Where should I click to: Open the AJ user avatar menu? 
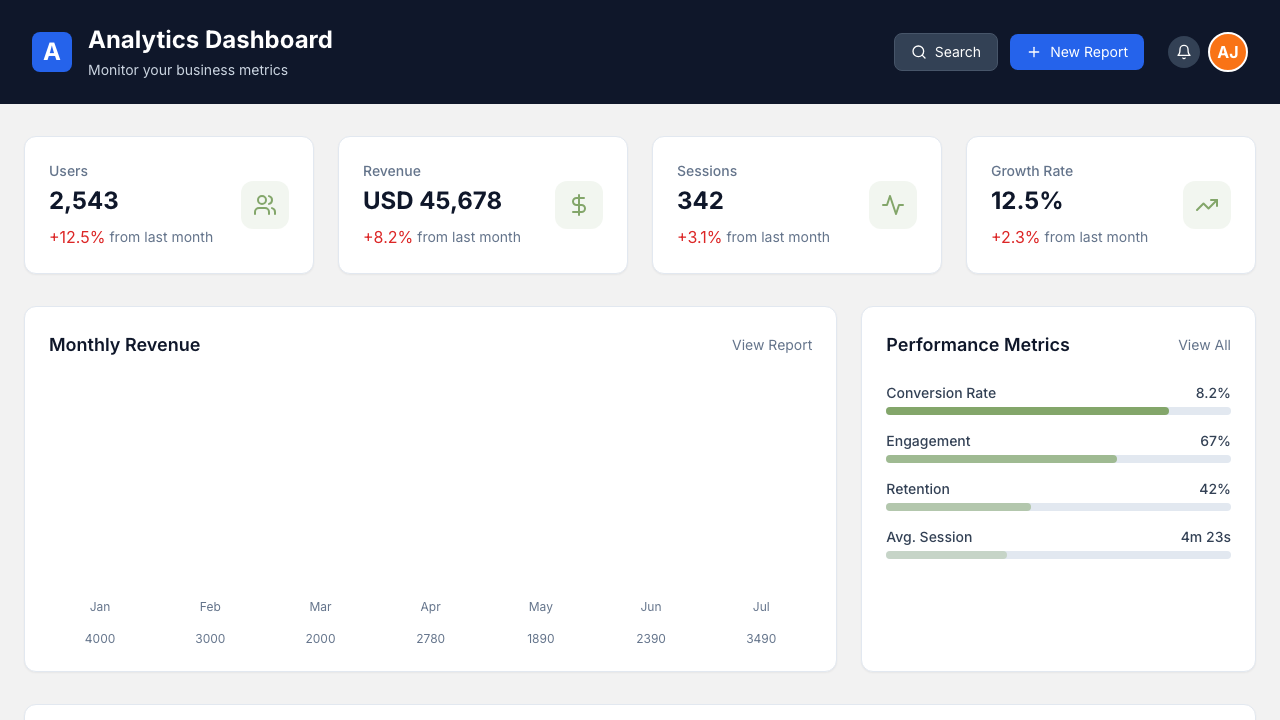(1228, 52)
